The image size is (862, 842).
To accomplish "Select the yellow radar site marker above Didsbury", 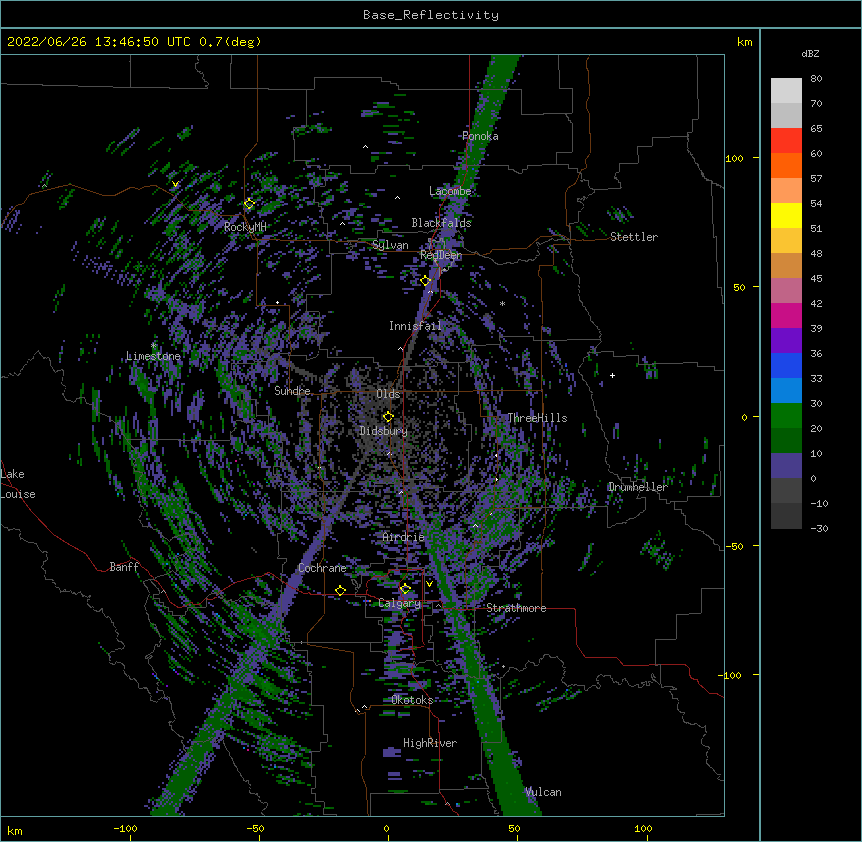I will pos(388,417).
